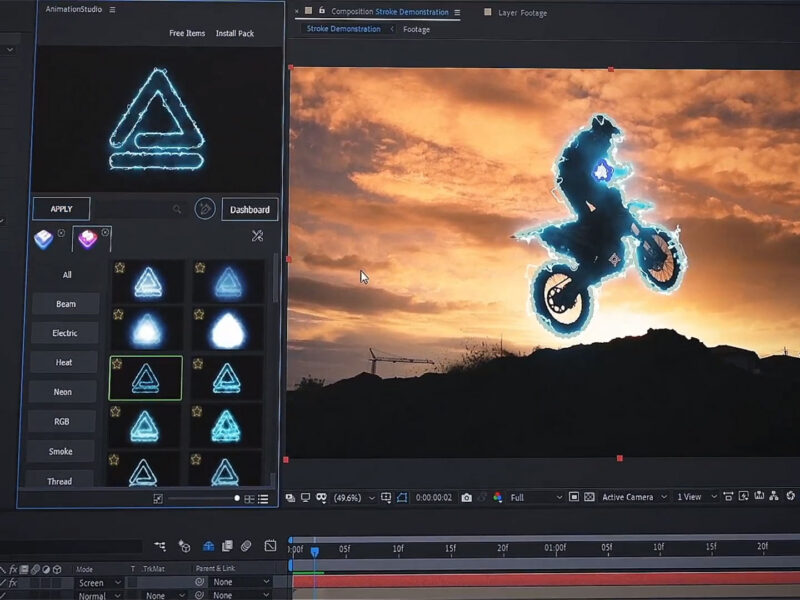Select the purple pack icon tab
The height and width of the screenshot is (600, 800).
coord(90,239)
